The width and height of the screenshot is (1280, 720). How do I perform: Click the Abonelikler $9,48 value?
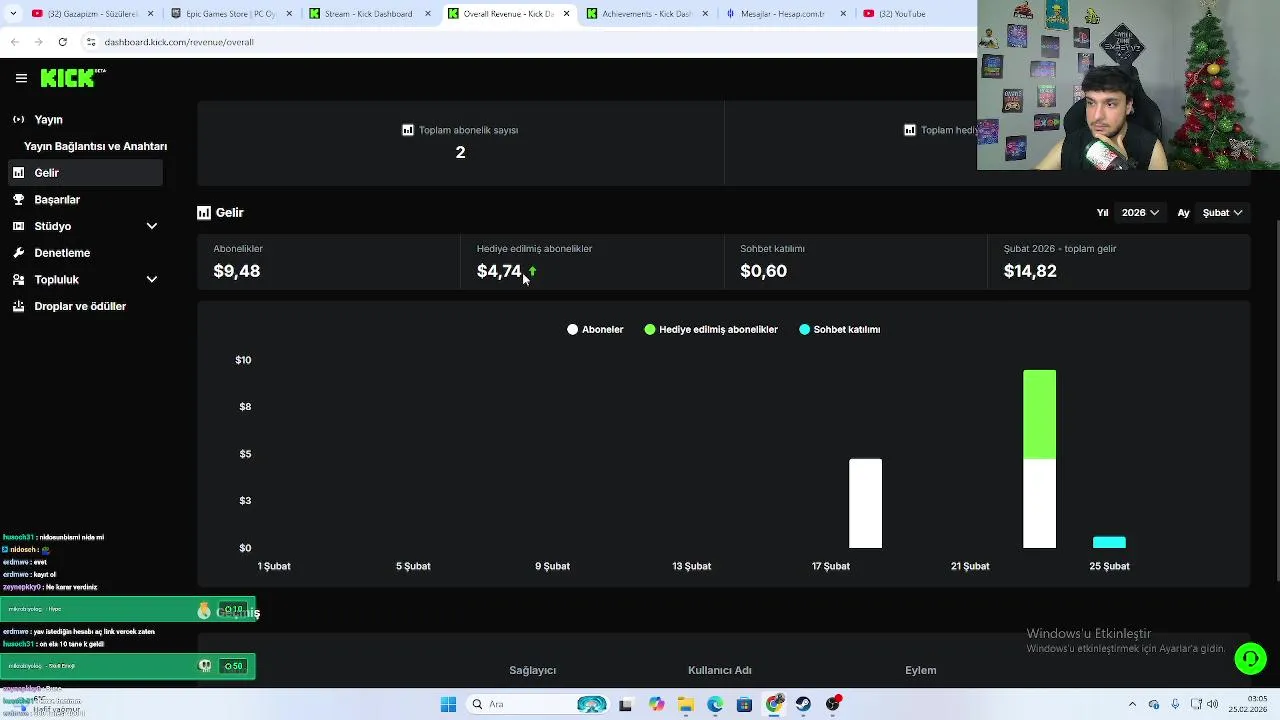tap(237, 271)
